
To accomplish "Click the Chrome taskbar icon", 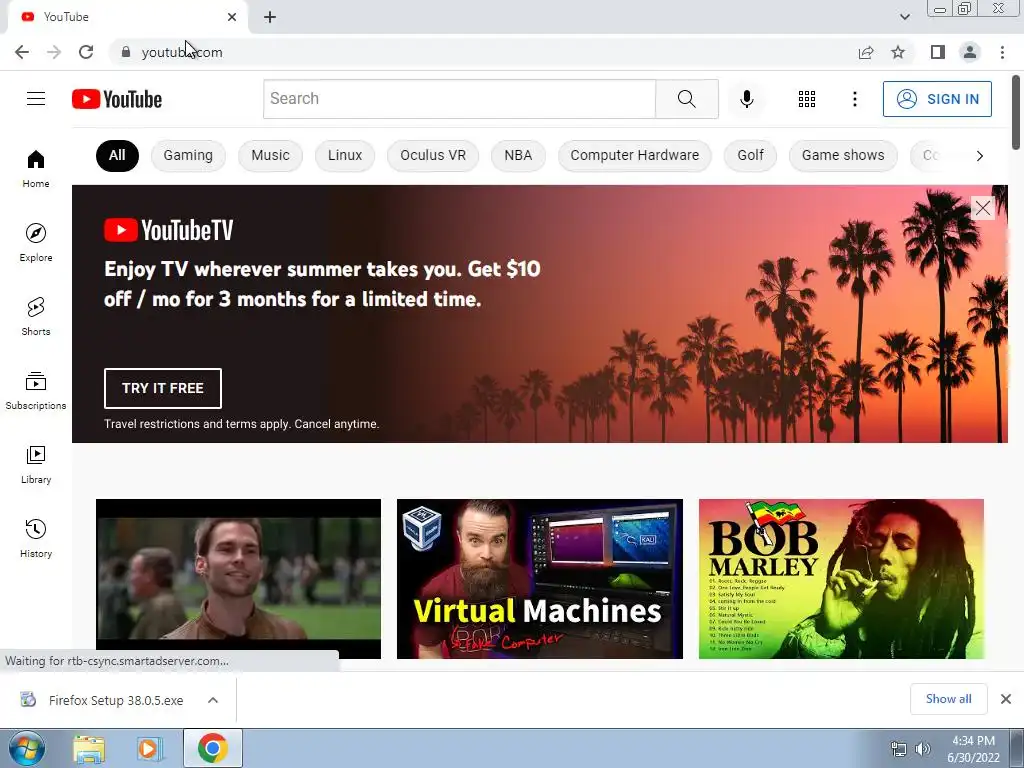I will [212, 748].
